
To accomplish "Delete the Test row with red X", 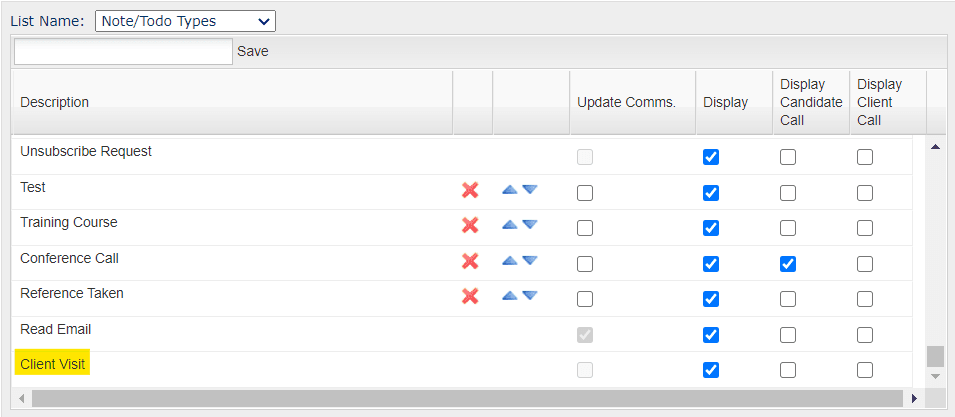I will point(470,191).
